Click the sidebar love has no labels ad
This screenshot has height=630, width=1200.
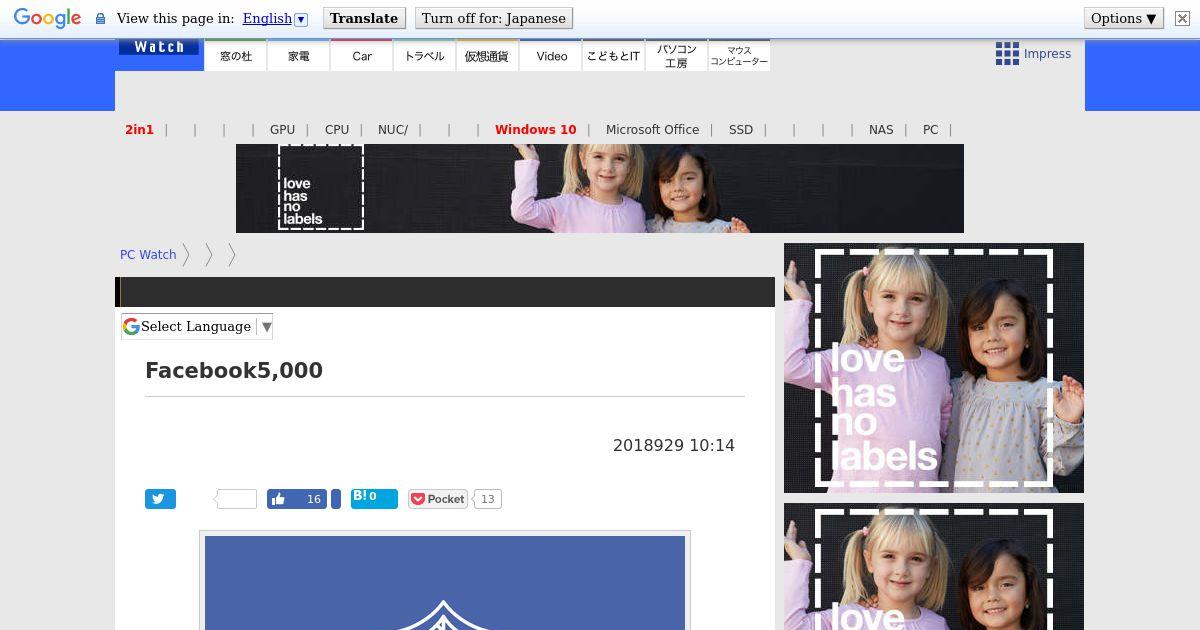[x=934, y=368]
